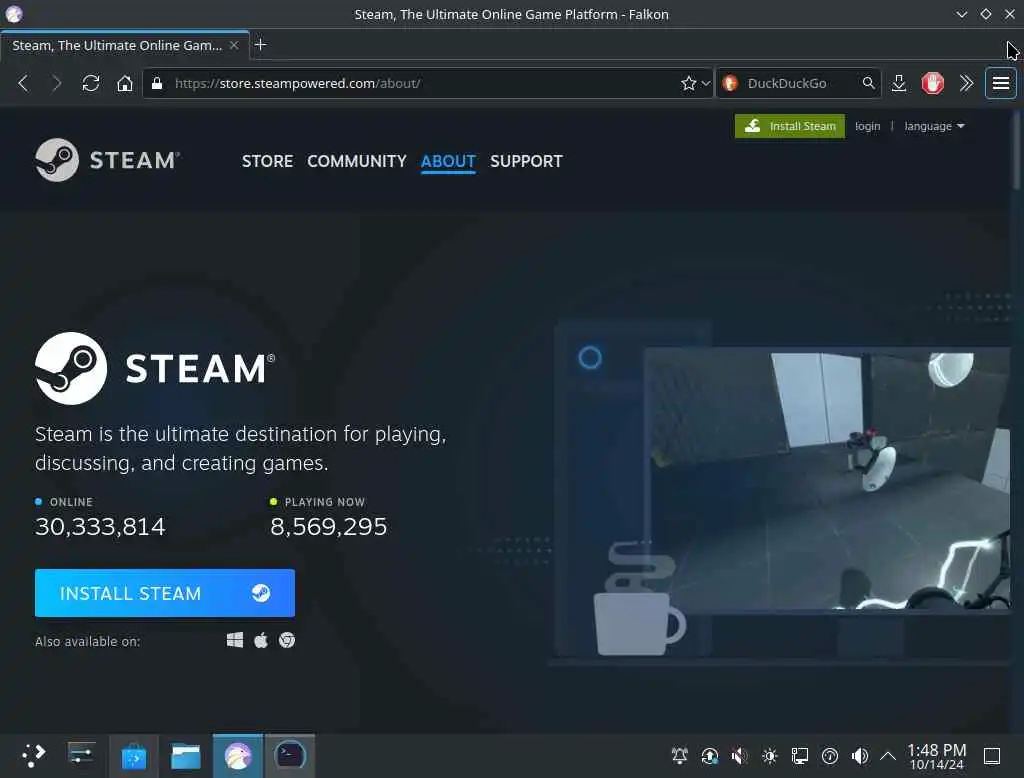This screenshot has height=778, width=1024.
Task: Expand hidden system tray icons arrow
Action: point(888,756)
